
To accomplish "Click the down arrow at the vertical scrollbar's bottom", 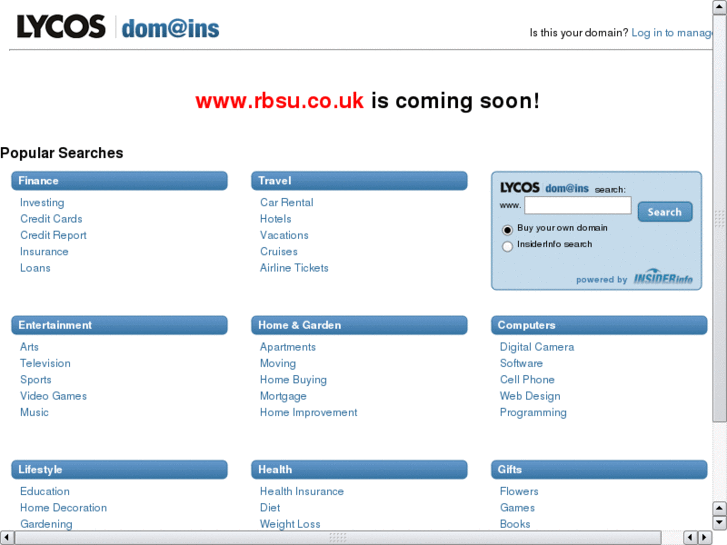I will tap(720, 523).
